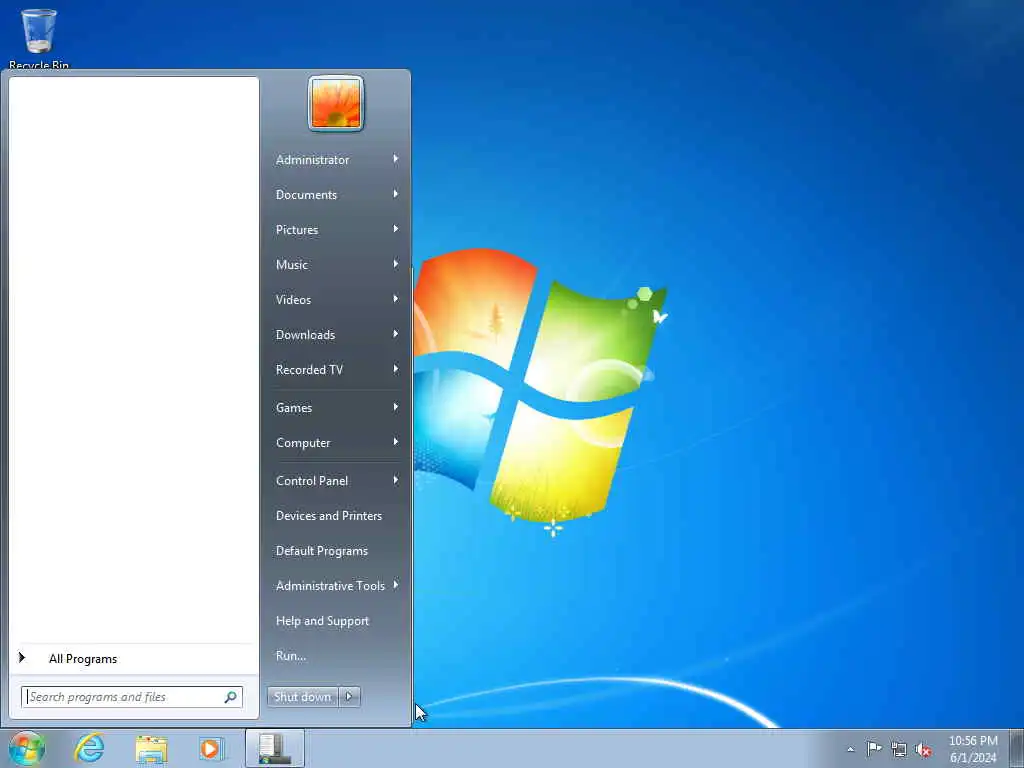The height and width of the screenshot is (768, 1024).
Task: Expand the Recorded TV submenu arrow
Action: click(x=396, y=369)
